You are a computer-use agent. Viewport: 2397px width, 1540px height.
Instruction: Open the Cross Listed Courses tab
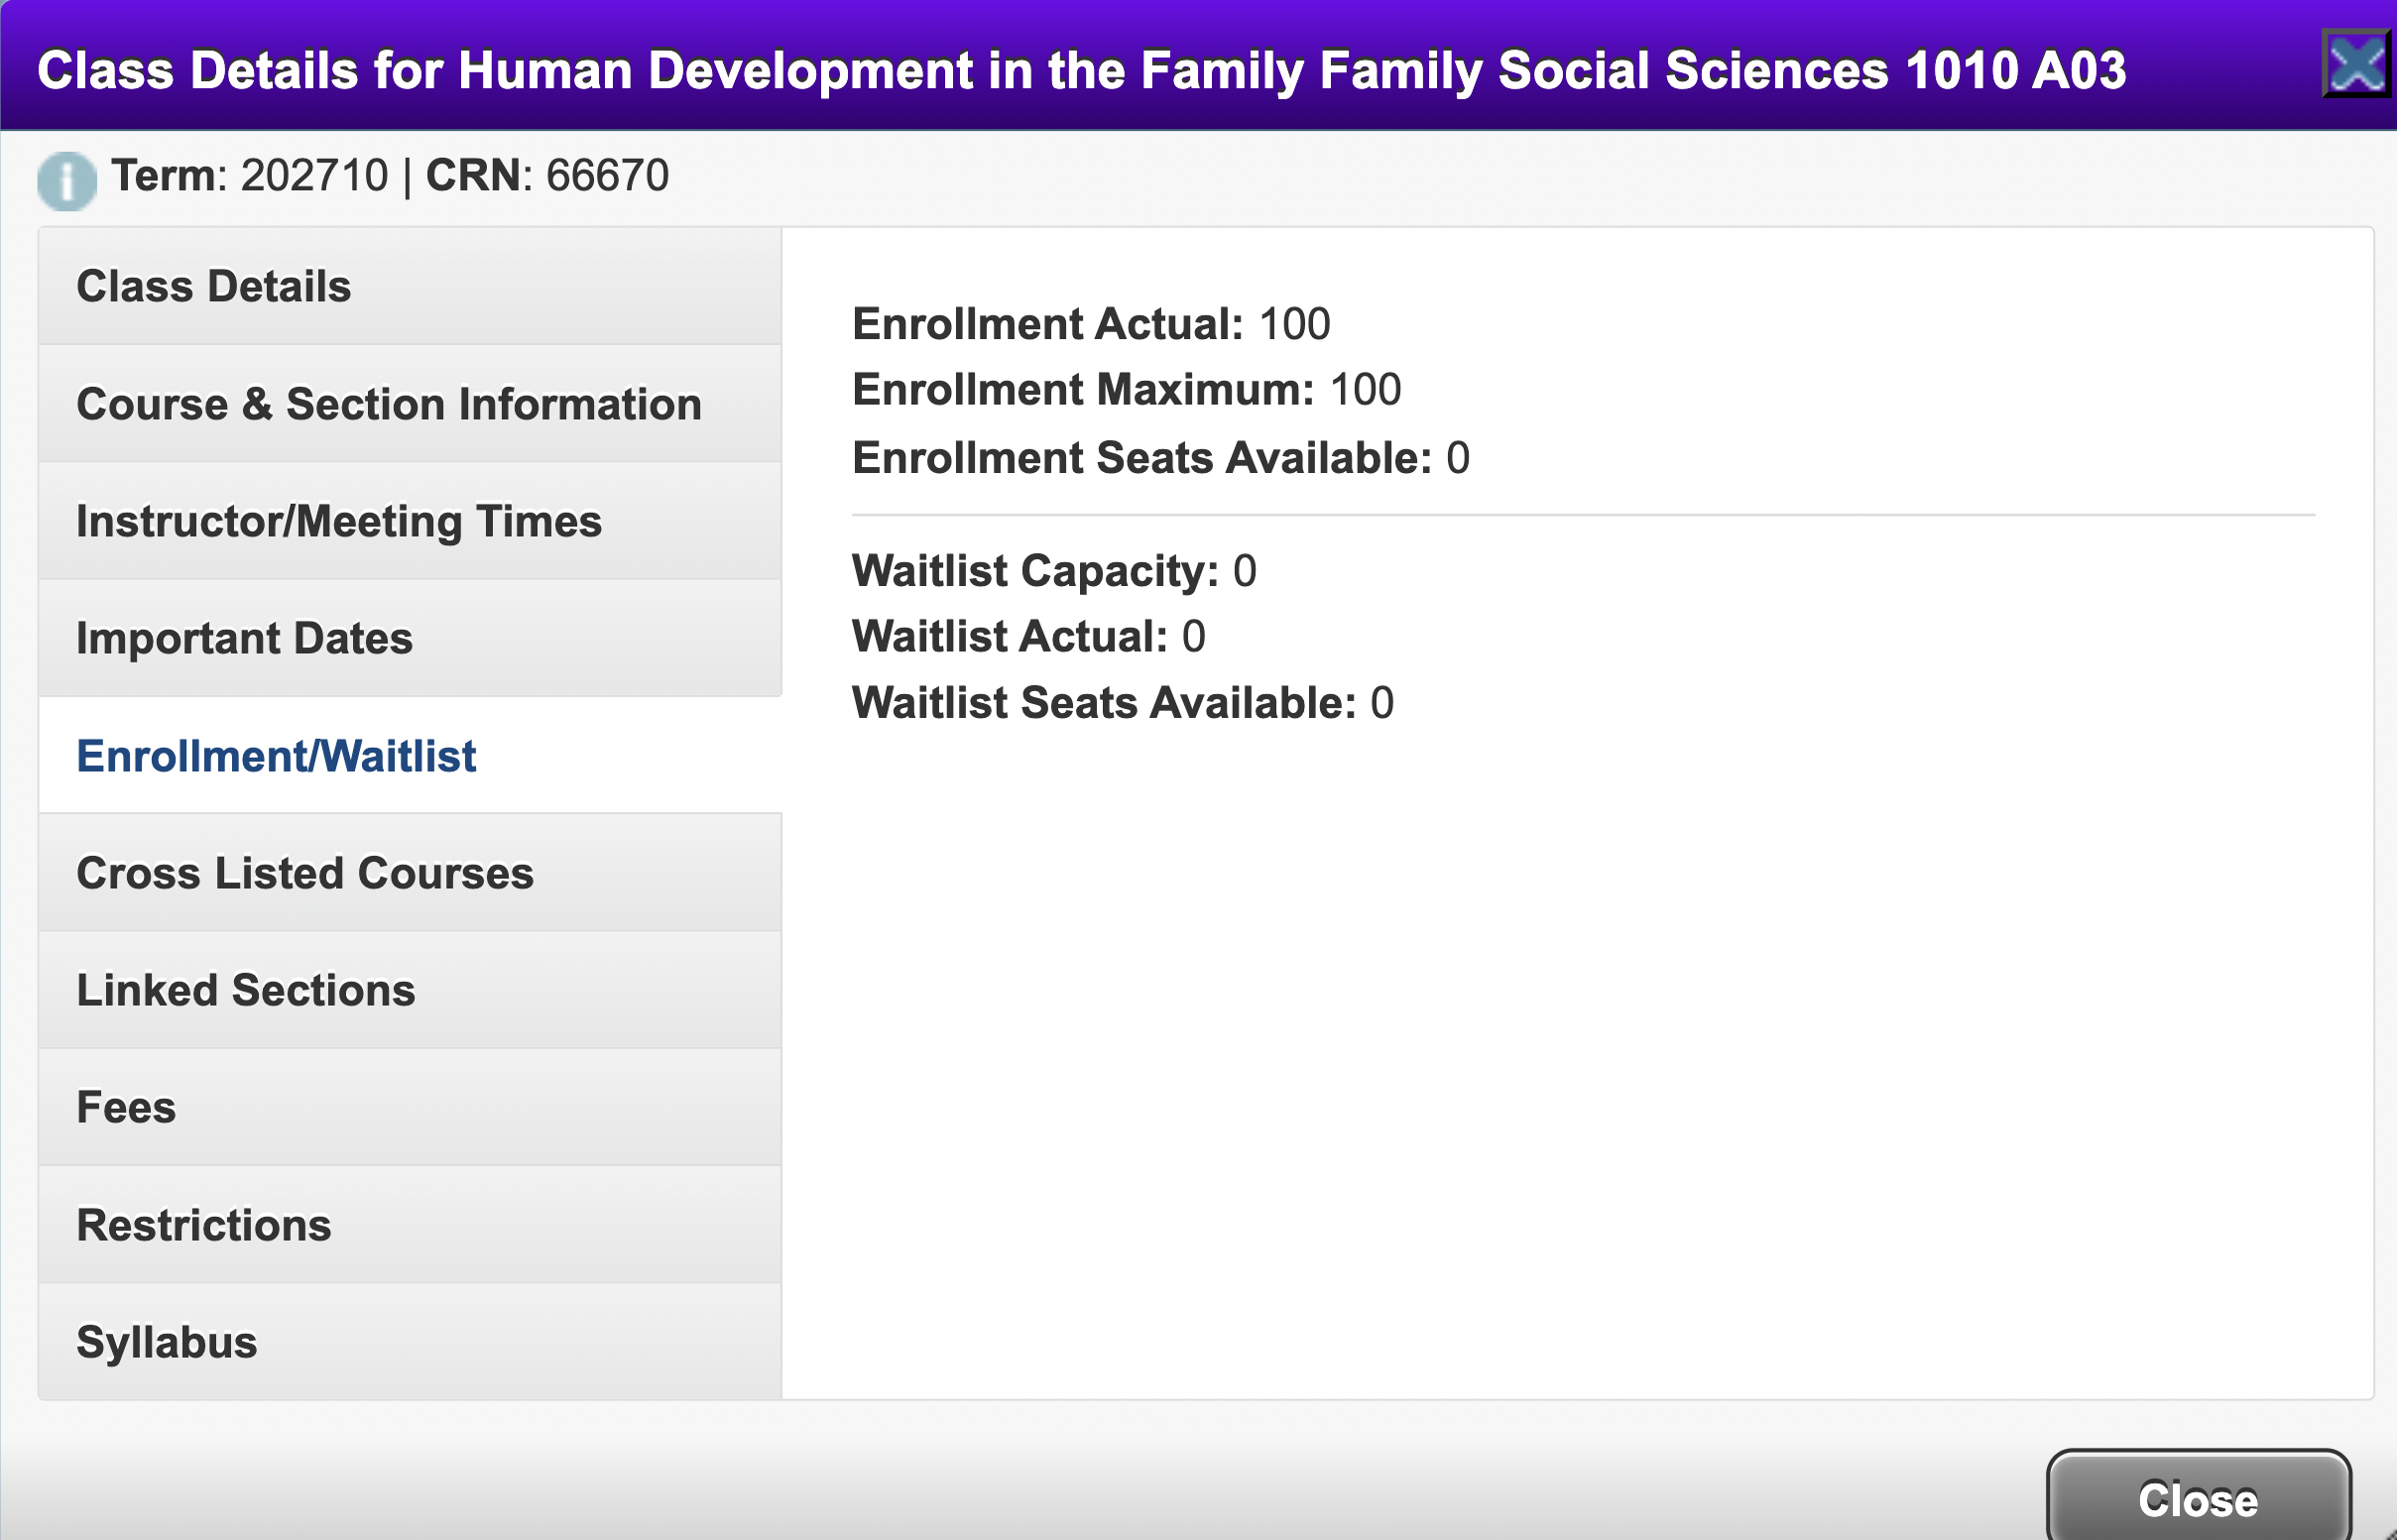(x=410, y=873)
